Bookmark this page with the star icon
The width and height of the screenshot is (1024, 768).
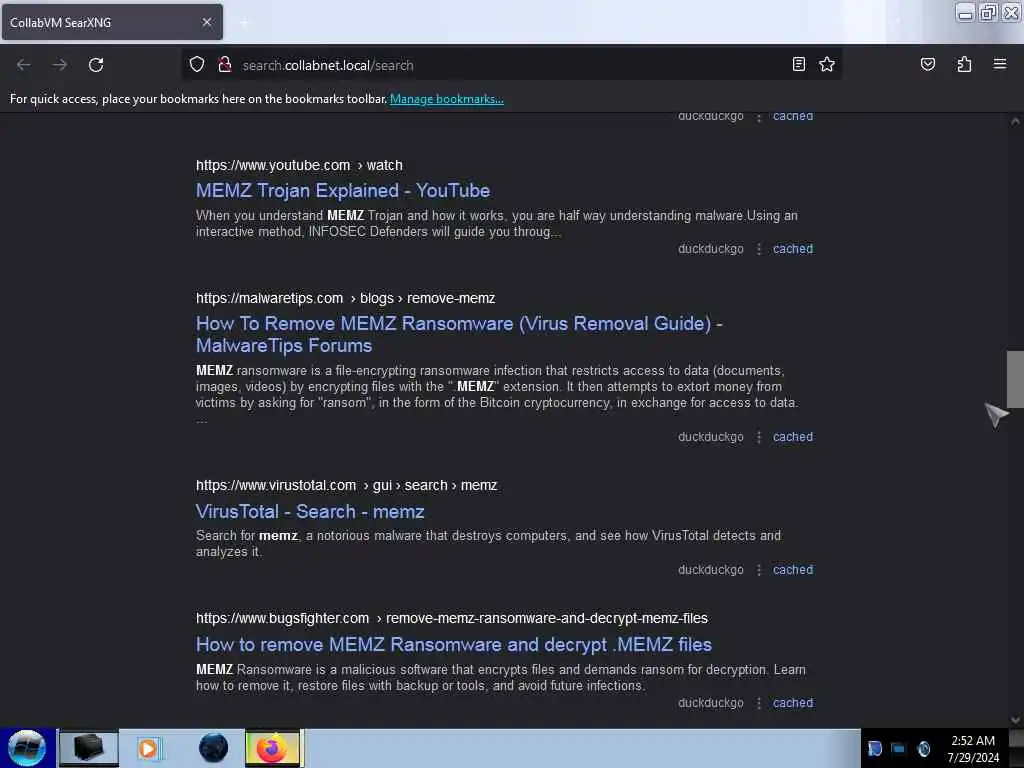[827, 65]
